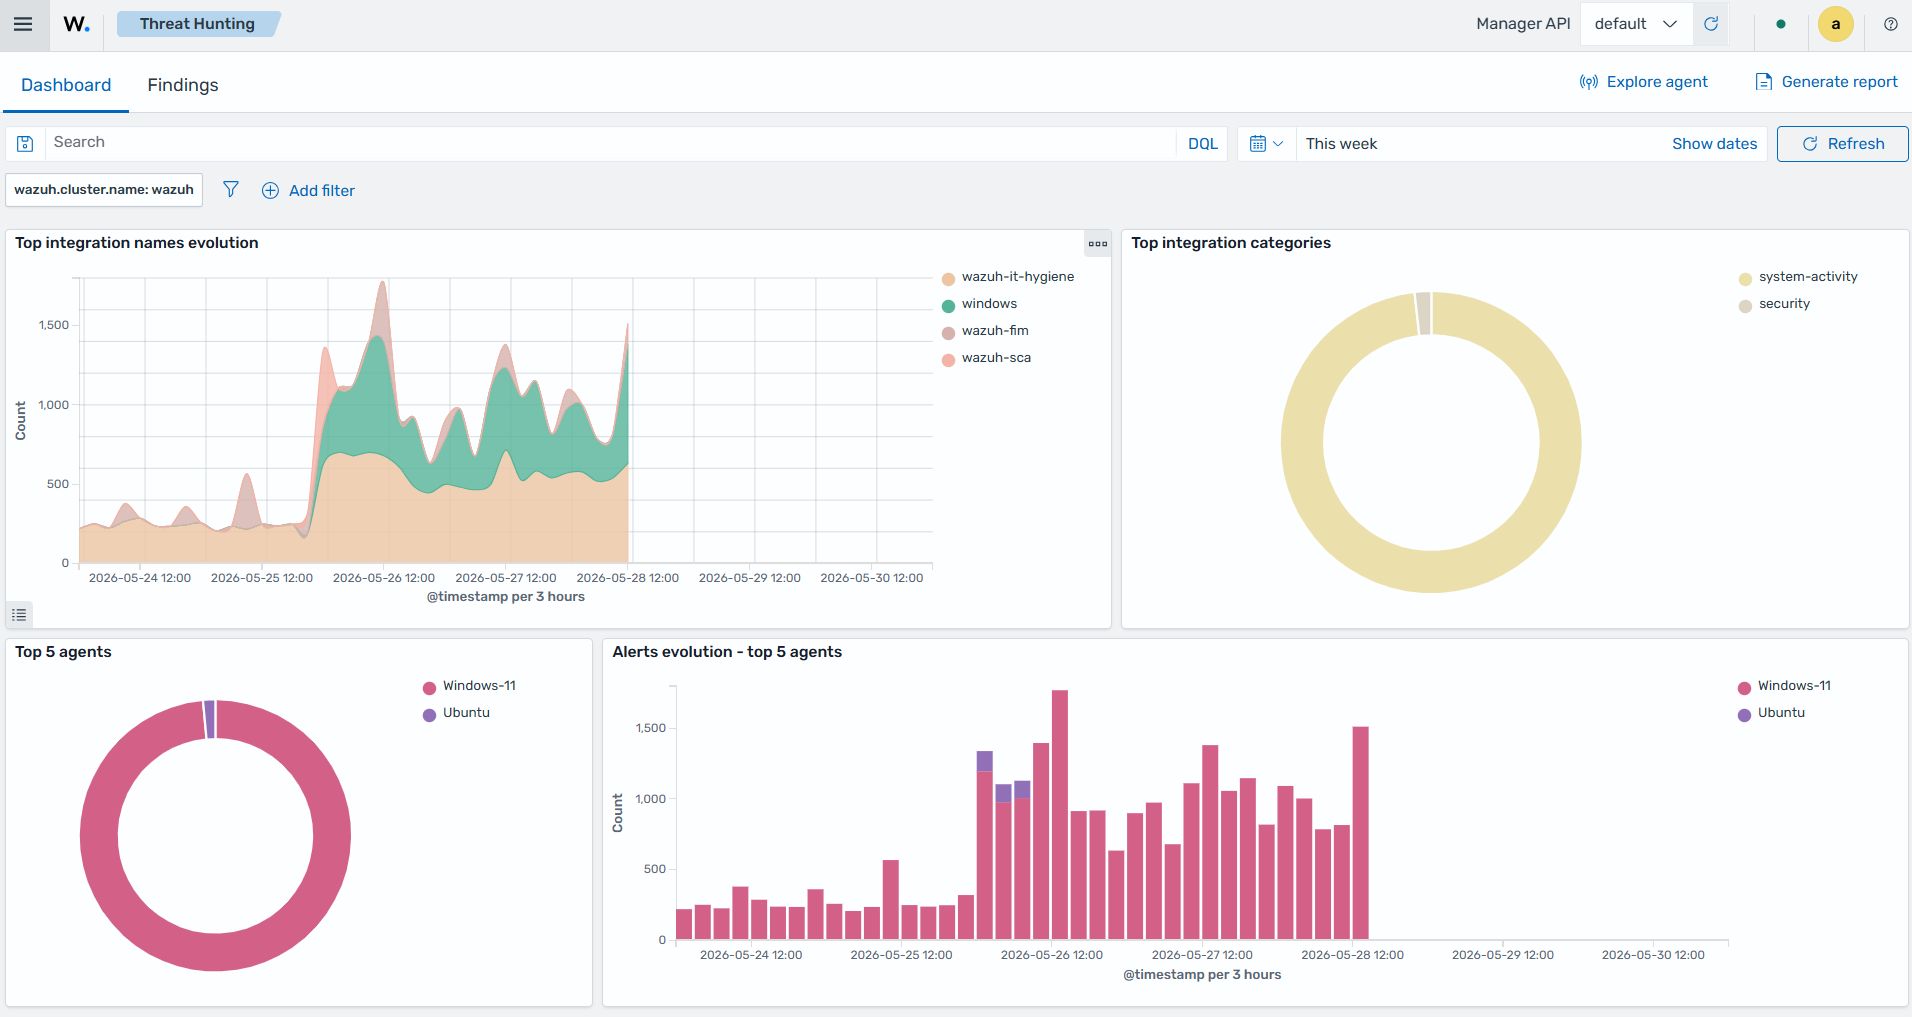
Task: Open the saved queries disk icon
Action: [25, 144]
